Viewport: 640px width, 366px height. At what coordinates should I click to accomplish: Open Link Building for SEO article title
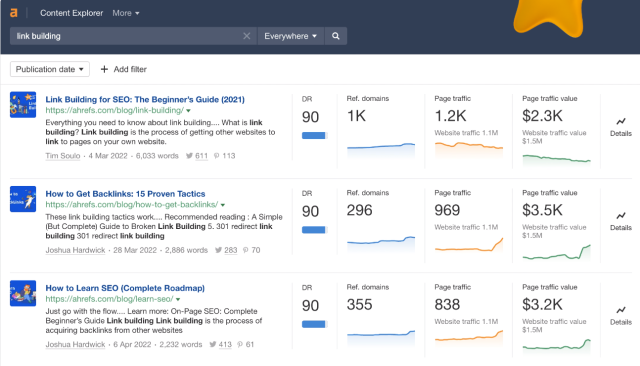point(145,99)
